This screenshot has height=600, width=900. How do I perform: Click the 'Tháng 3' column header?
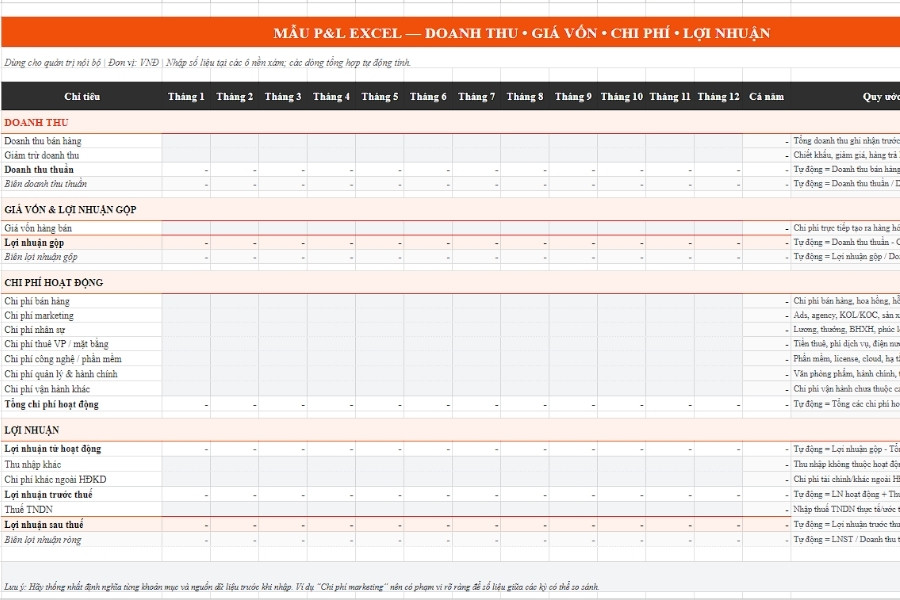pos(282,96)
